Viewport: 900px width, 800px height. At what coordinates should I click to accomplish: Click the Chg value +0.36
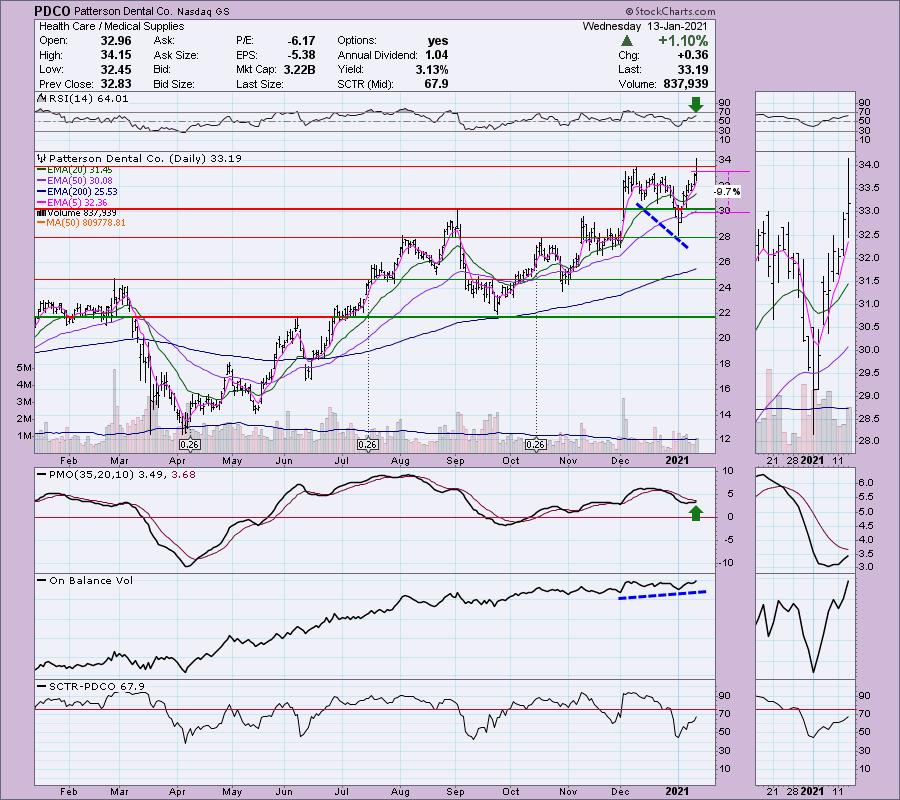pyautogui.click(x=693, y=55)
